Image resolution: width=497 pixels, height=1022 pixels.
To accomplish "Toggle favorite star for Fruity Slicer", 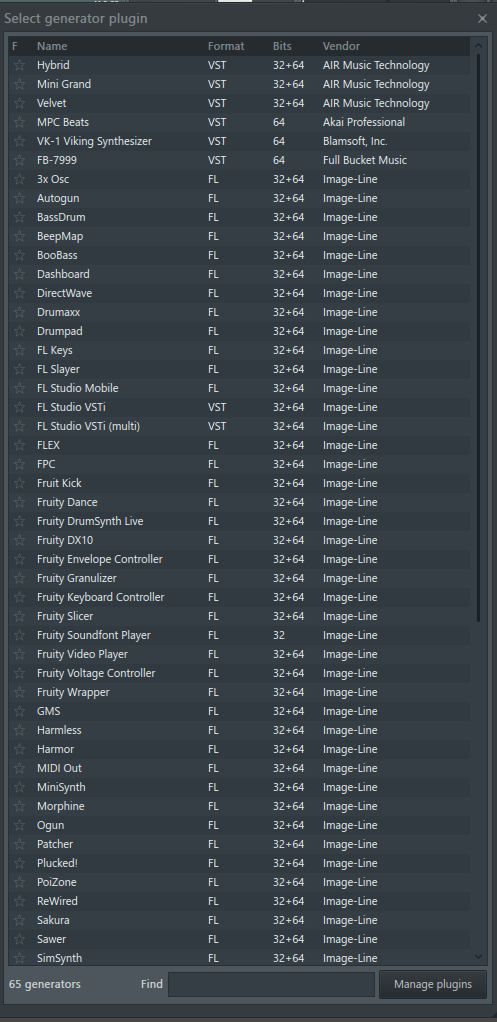I will 20,616.
